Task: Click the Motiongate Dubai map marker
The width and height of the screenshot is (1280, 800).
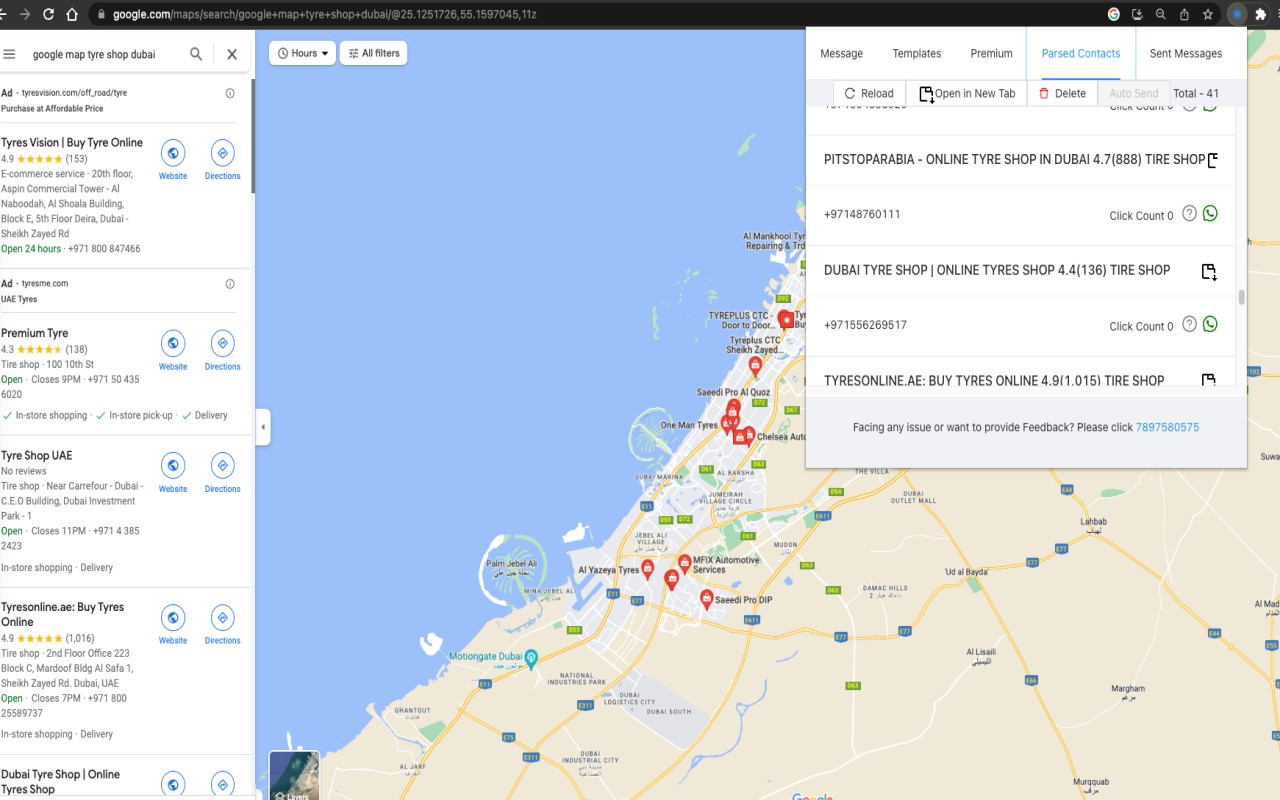Action: pyautogui.click(x=531, y=657)
